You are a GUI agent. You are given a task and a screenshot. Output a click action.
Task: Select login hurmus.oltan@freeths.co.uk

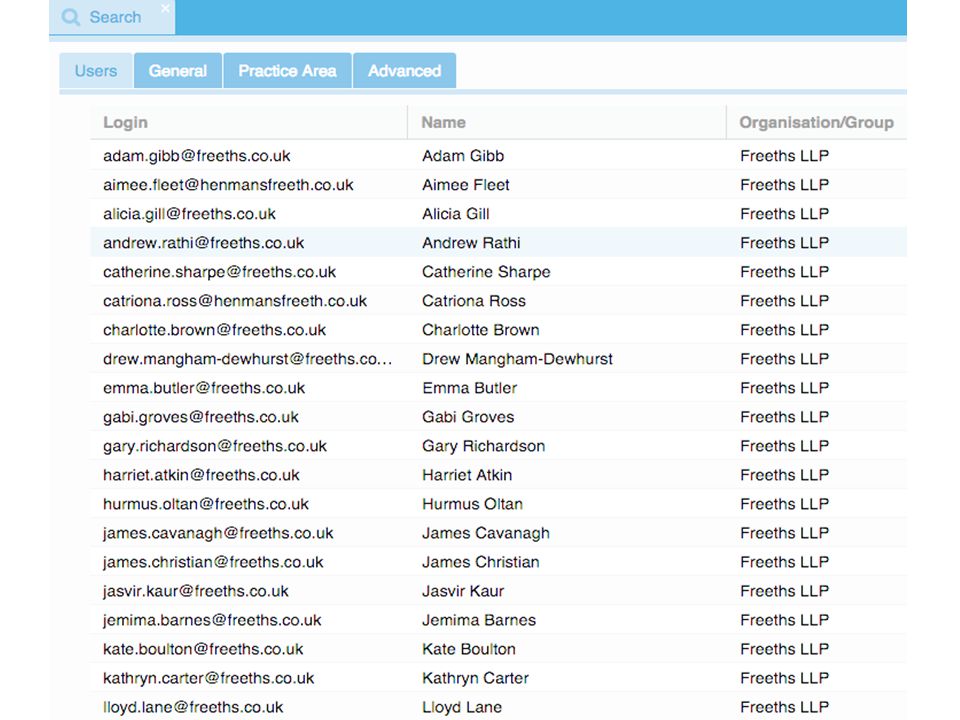(206, 504)
